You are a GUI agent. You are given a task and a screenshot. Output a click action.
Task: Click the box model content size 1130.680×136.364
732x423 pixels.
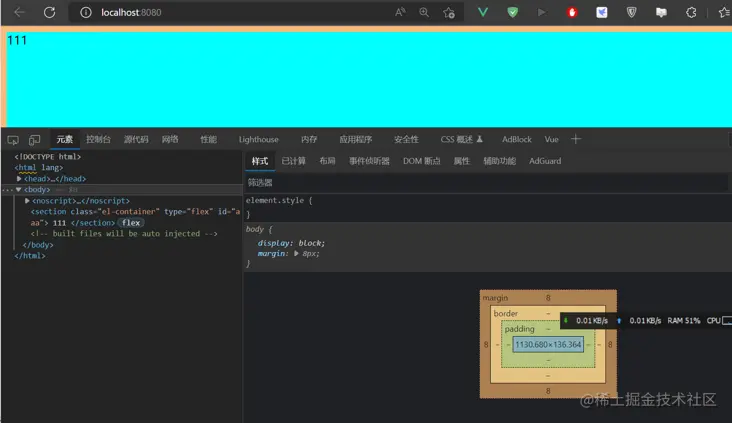pyautogui.click(x=548, y=345)
